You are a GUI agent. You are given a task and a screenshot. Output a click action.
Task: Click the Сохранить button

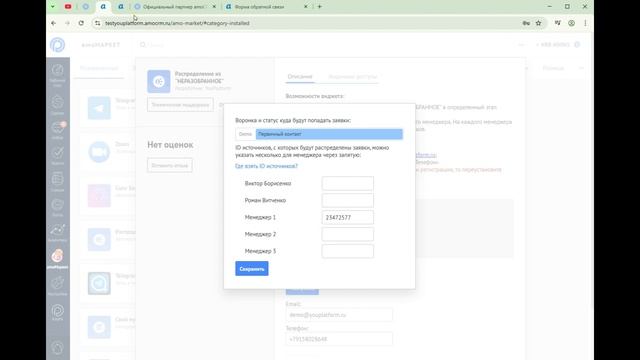[x=252, y=269]
